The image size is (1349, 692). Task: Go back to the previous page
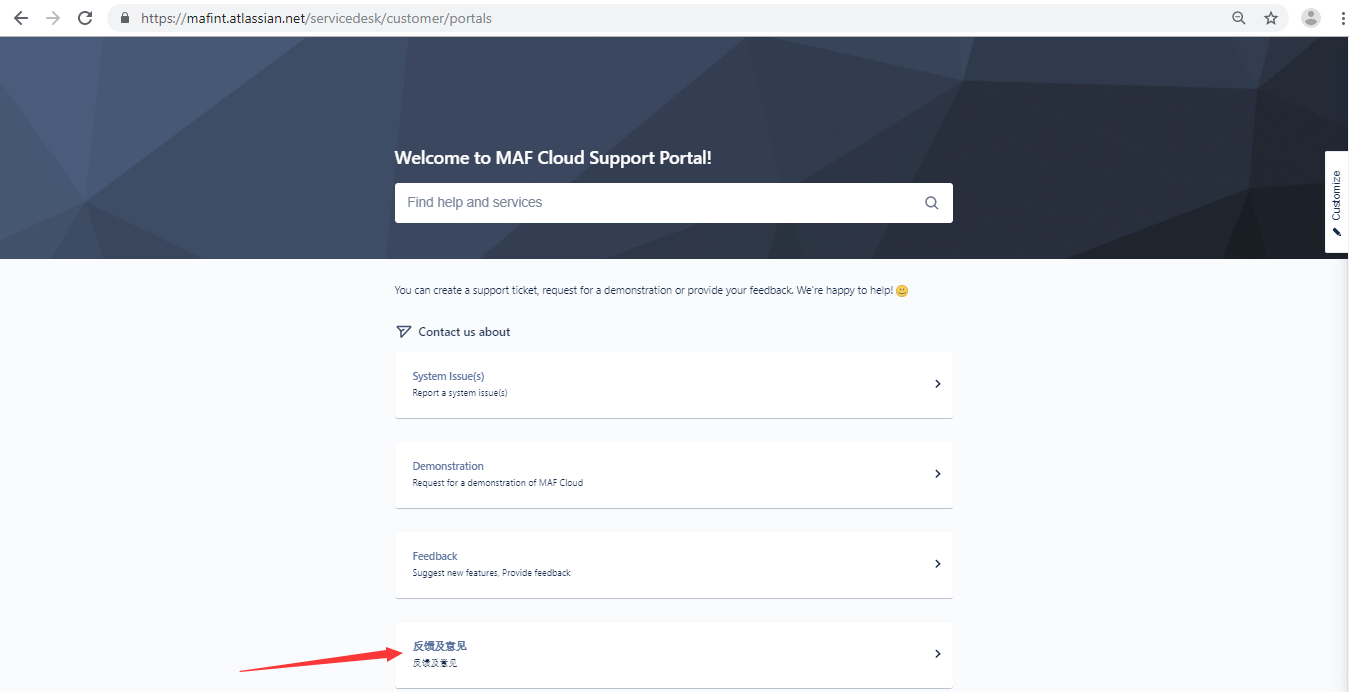click(x=21, y=18)
